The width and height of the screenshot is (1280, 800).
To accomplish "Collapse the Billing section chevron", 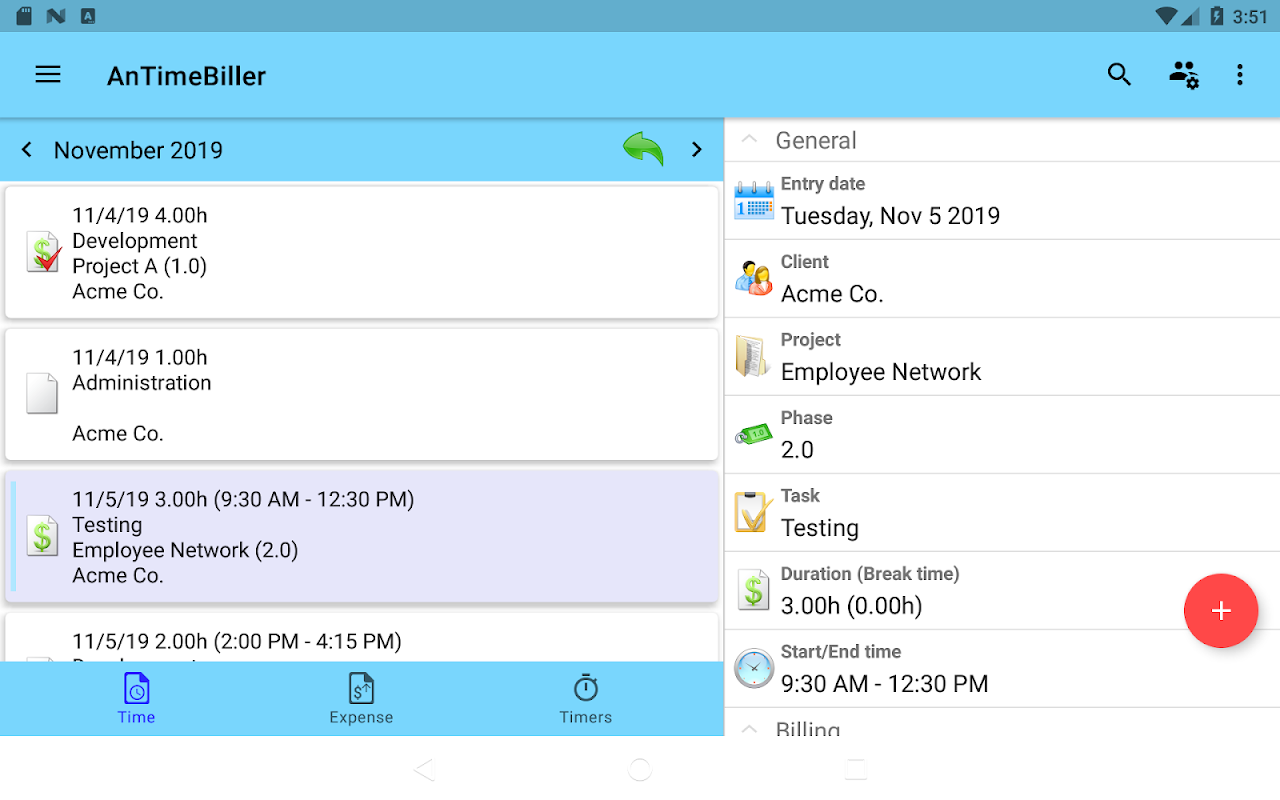I will tap(749, 729).
